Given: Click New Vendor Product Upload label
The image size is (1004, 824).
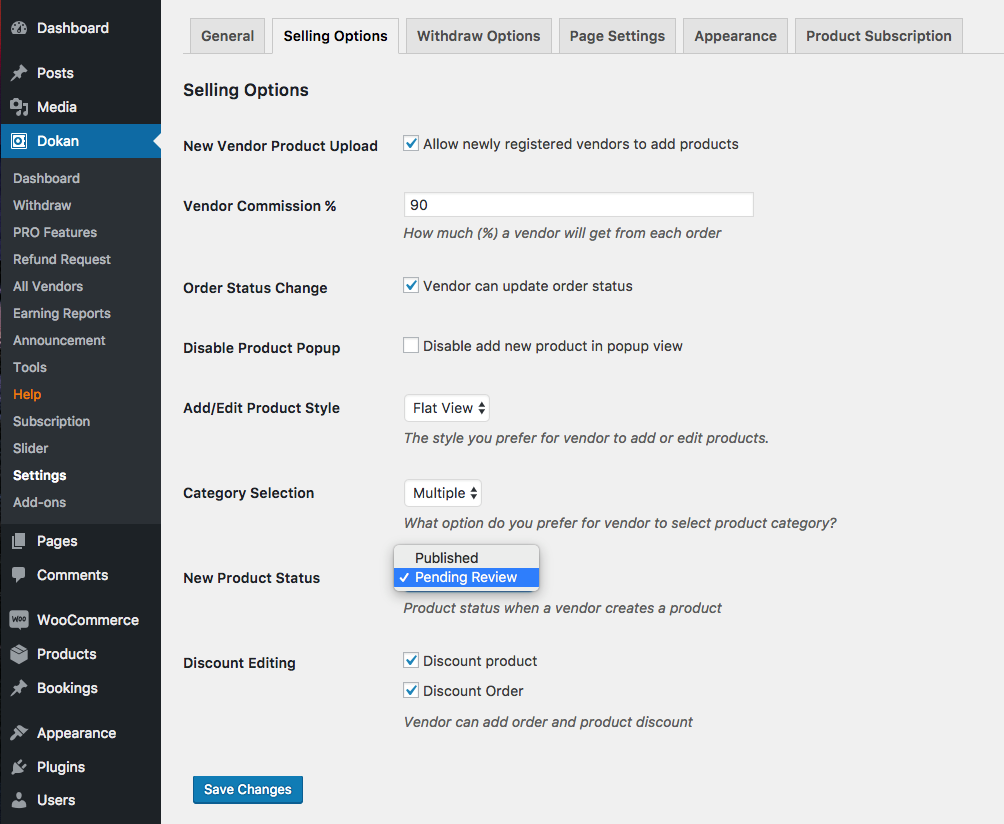Looking at the screenshot, I should 280,146.
